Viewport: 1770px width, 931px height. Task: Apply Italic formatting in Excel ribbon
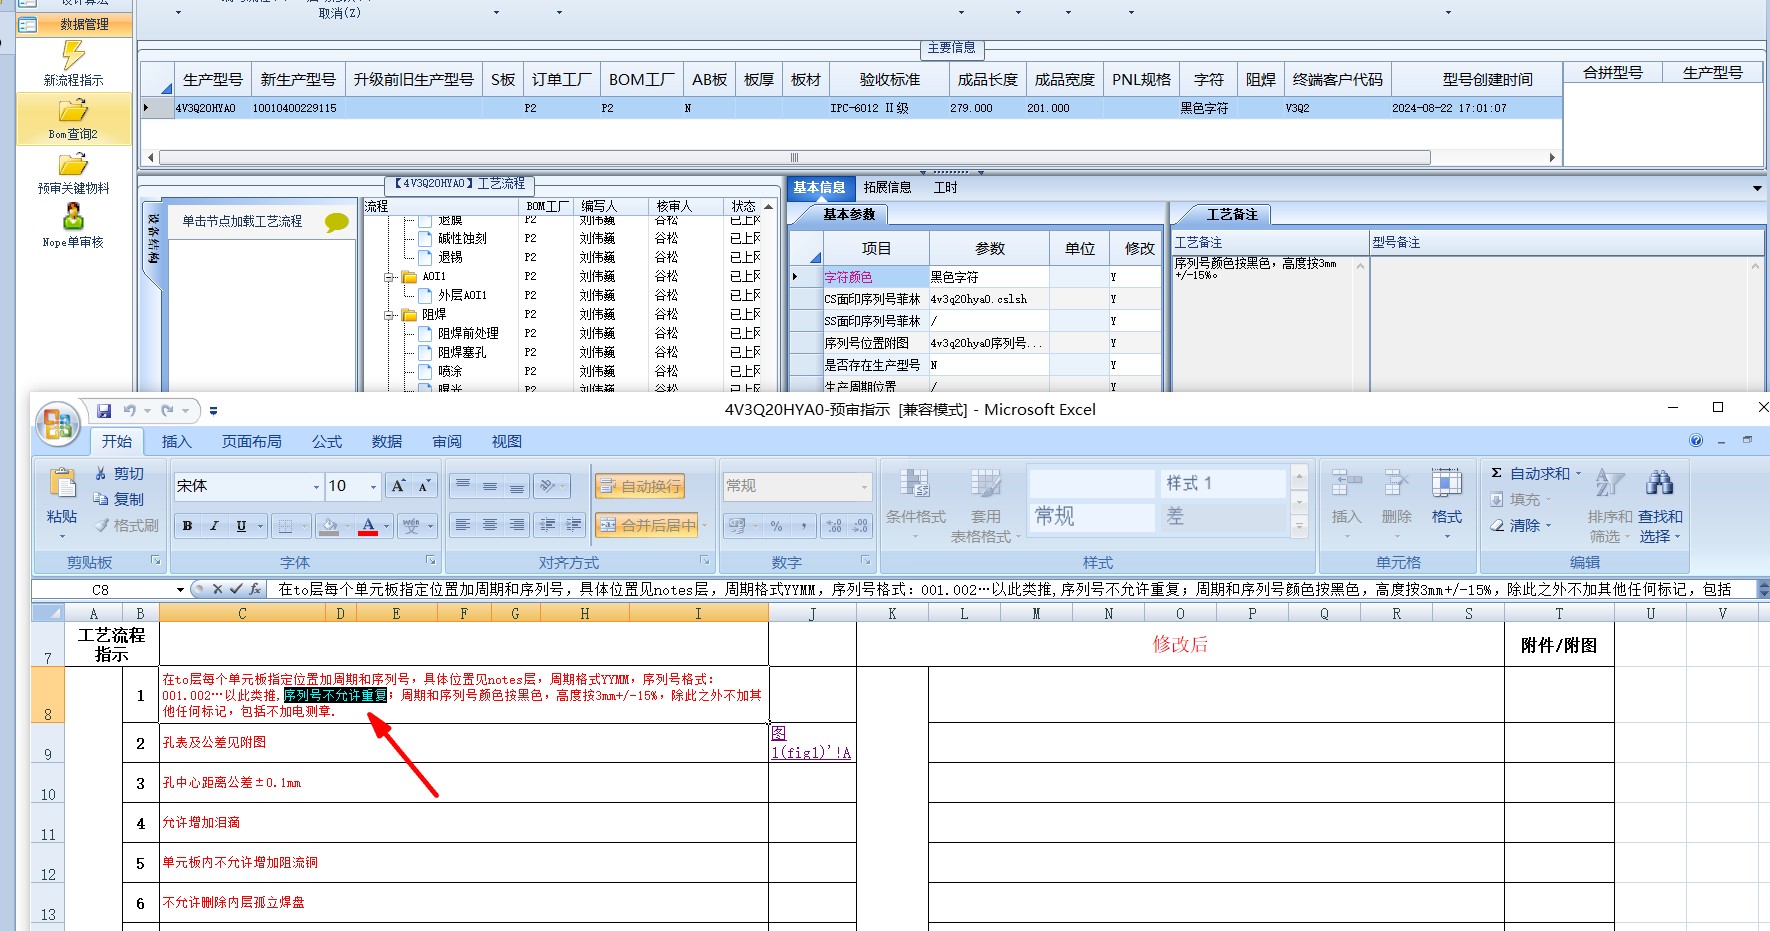[214, 526]
